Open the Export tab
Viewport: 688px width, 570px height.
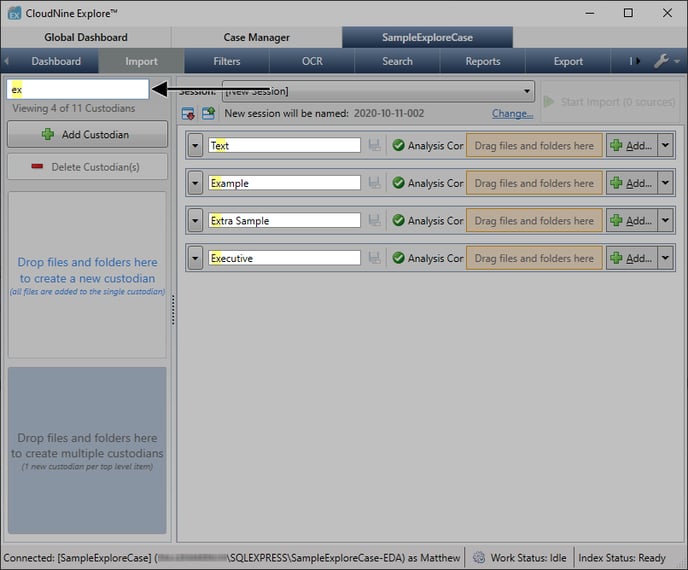(x=568, y=61)
